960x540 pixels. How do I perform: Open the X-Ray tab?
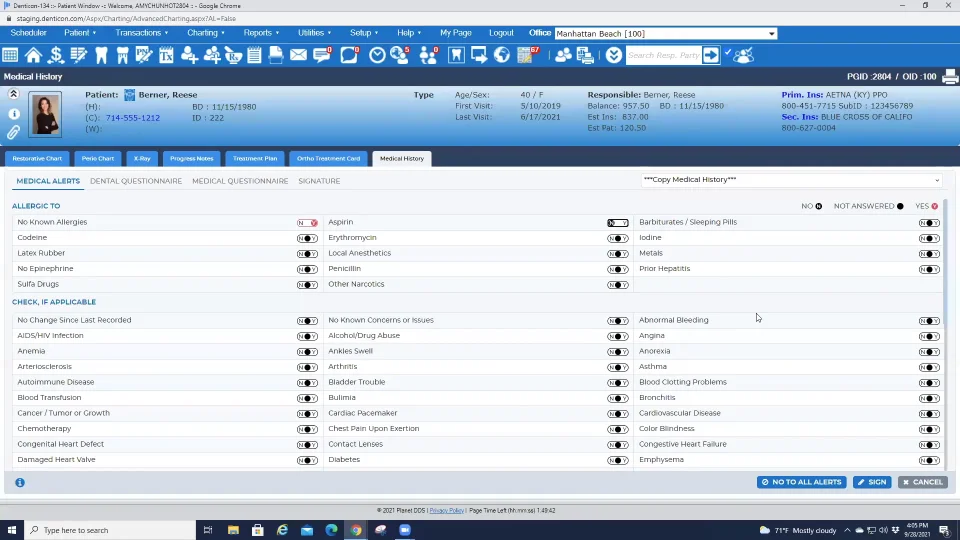142,159
